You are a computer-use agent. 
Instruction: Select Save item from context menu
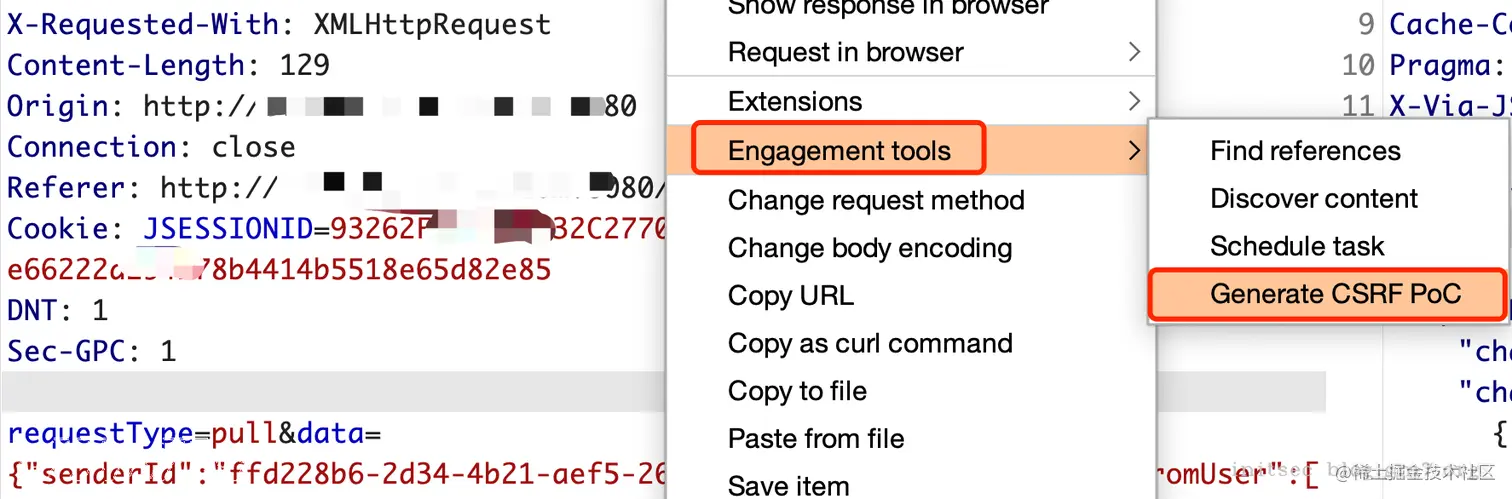tap(788, 486)
